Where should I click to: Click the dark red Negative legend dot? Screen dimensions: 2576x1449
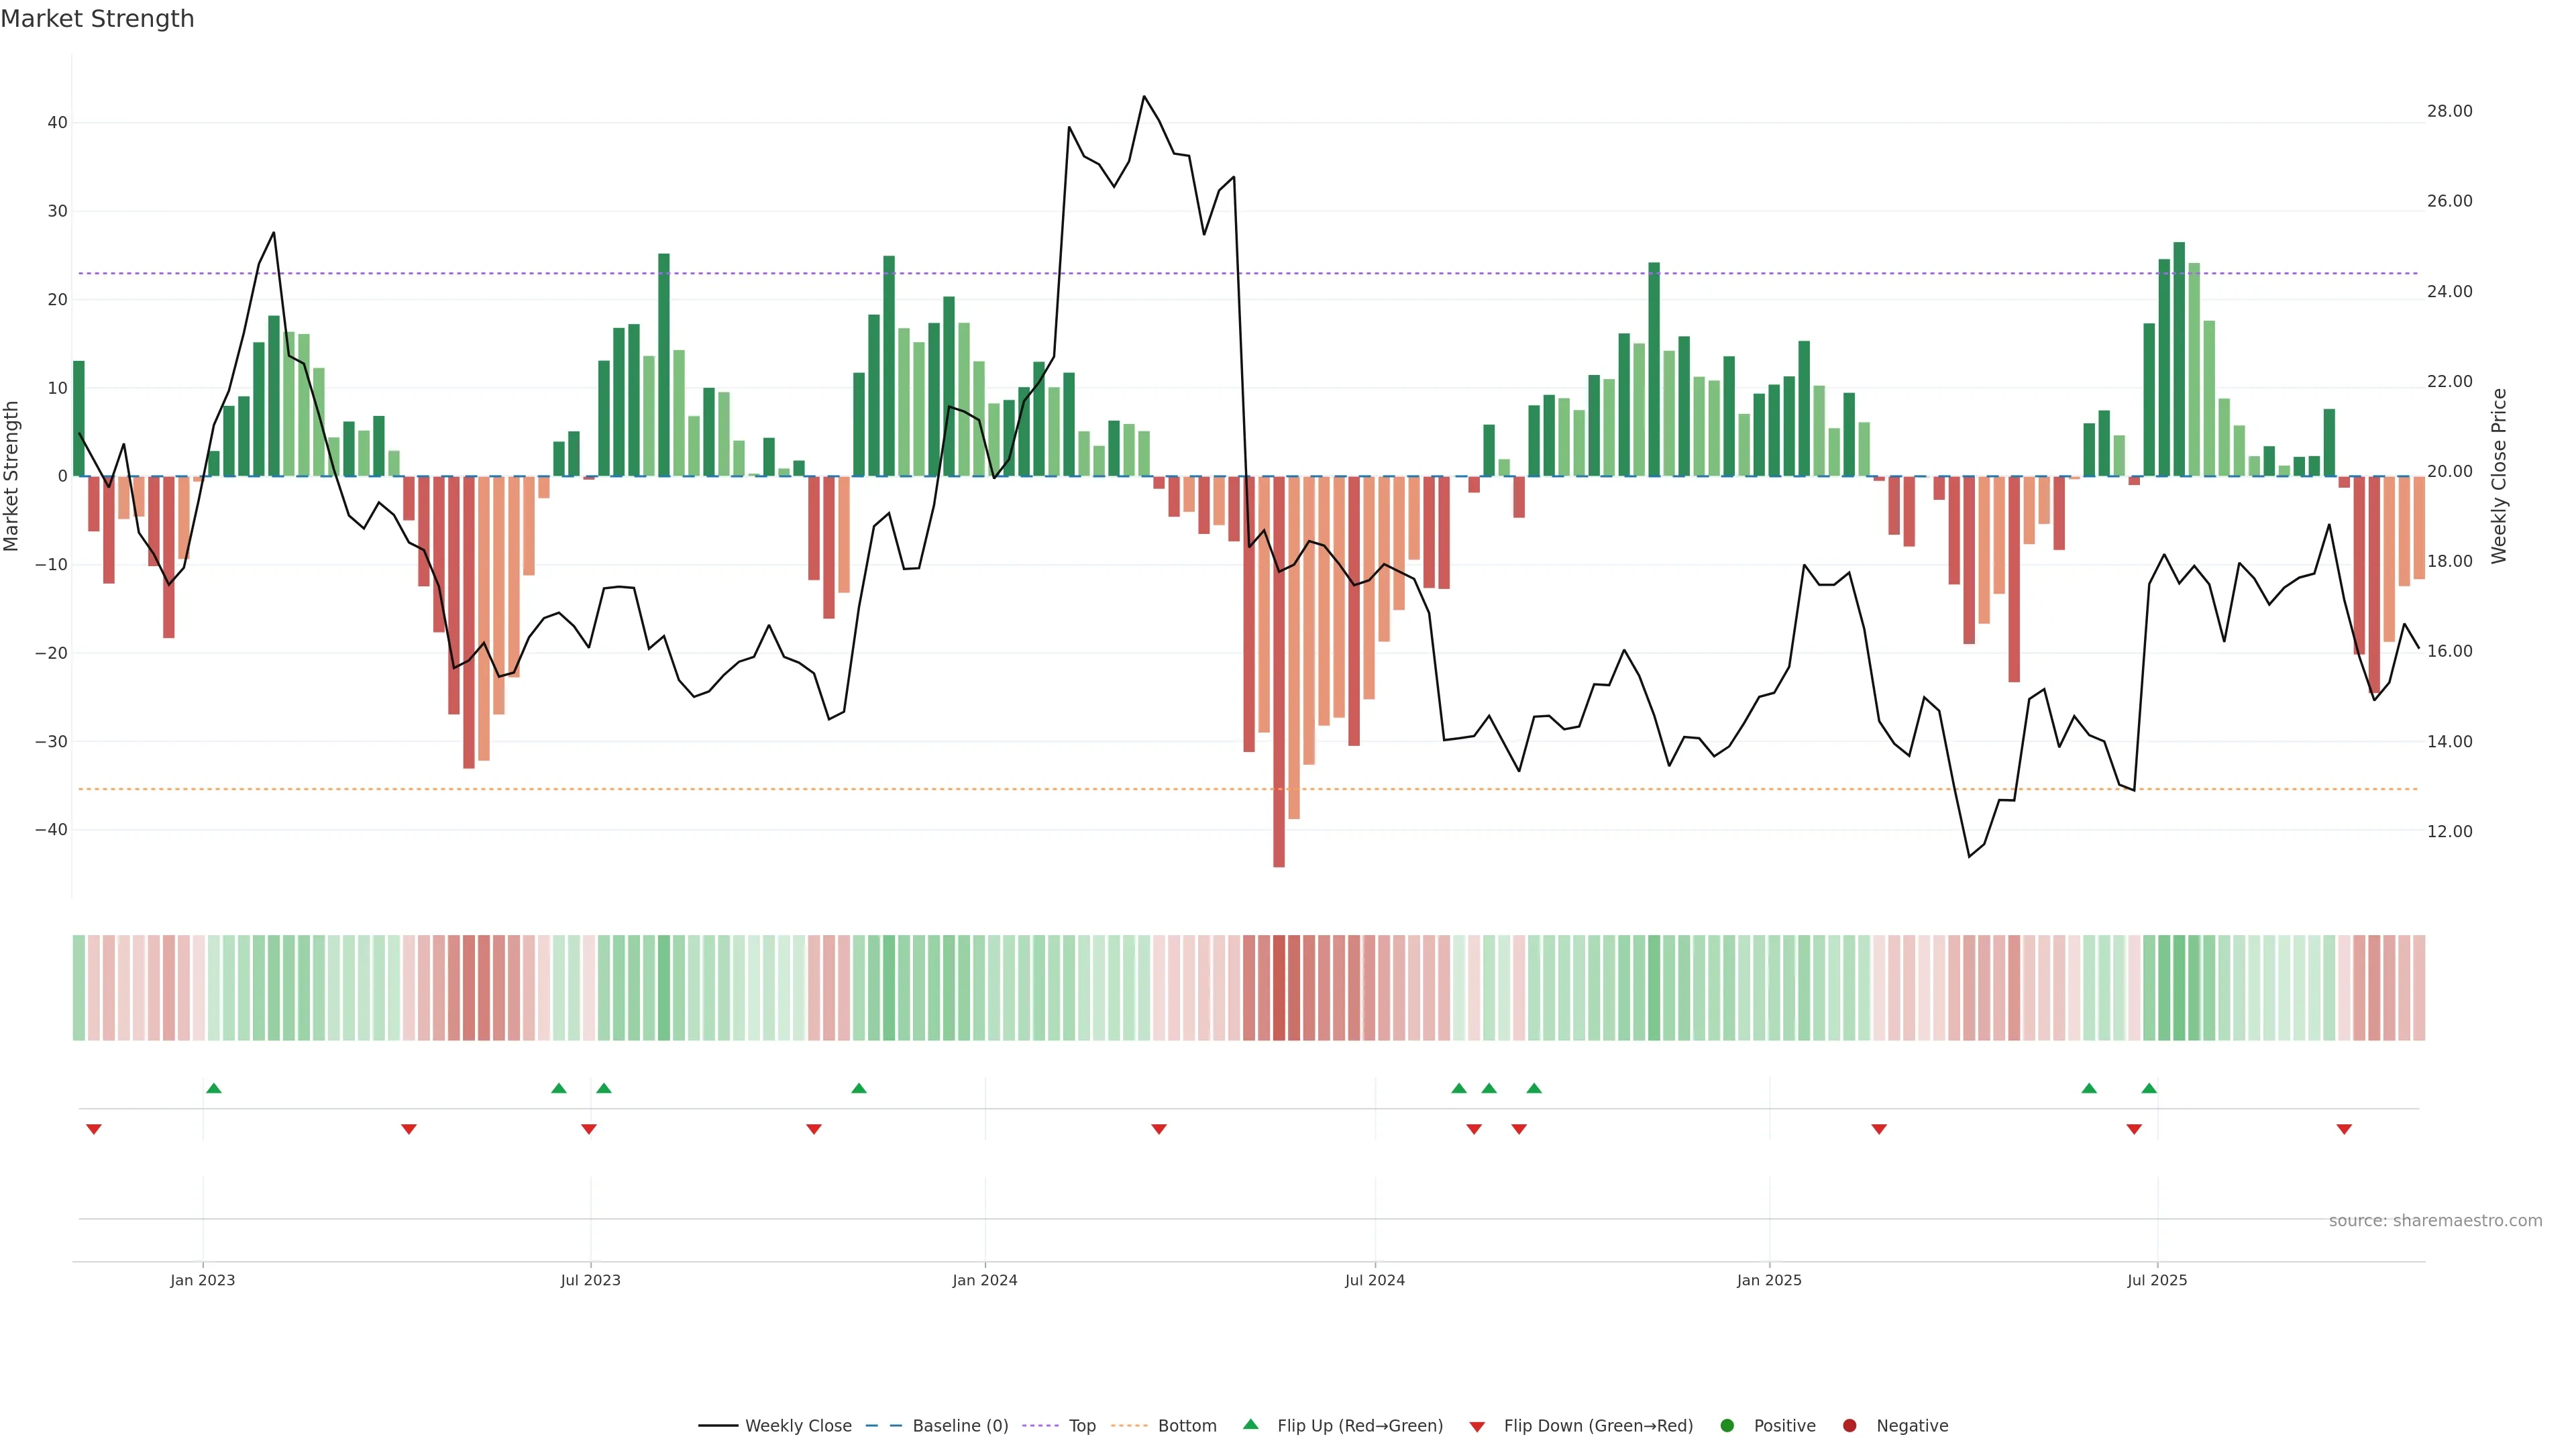1849,1425
